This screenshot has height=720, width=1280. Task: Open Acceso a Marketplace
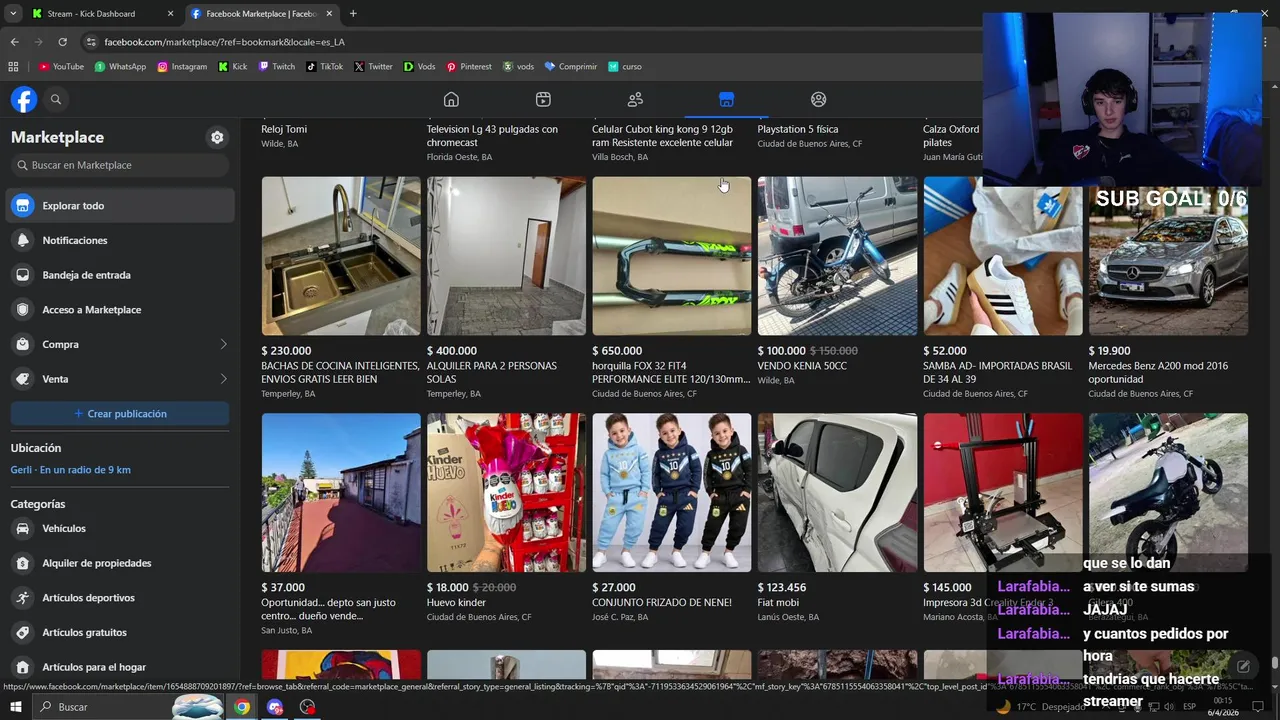[119, 310]
